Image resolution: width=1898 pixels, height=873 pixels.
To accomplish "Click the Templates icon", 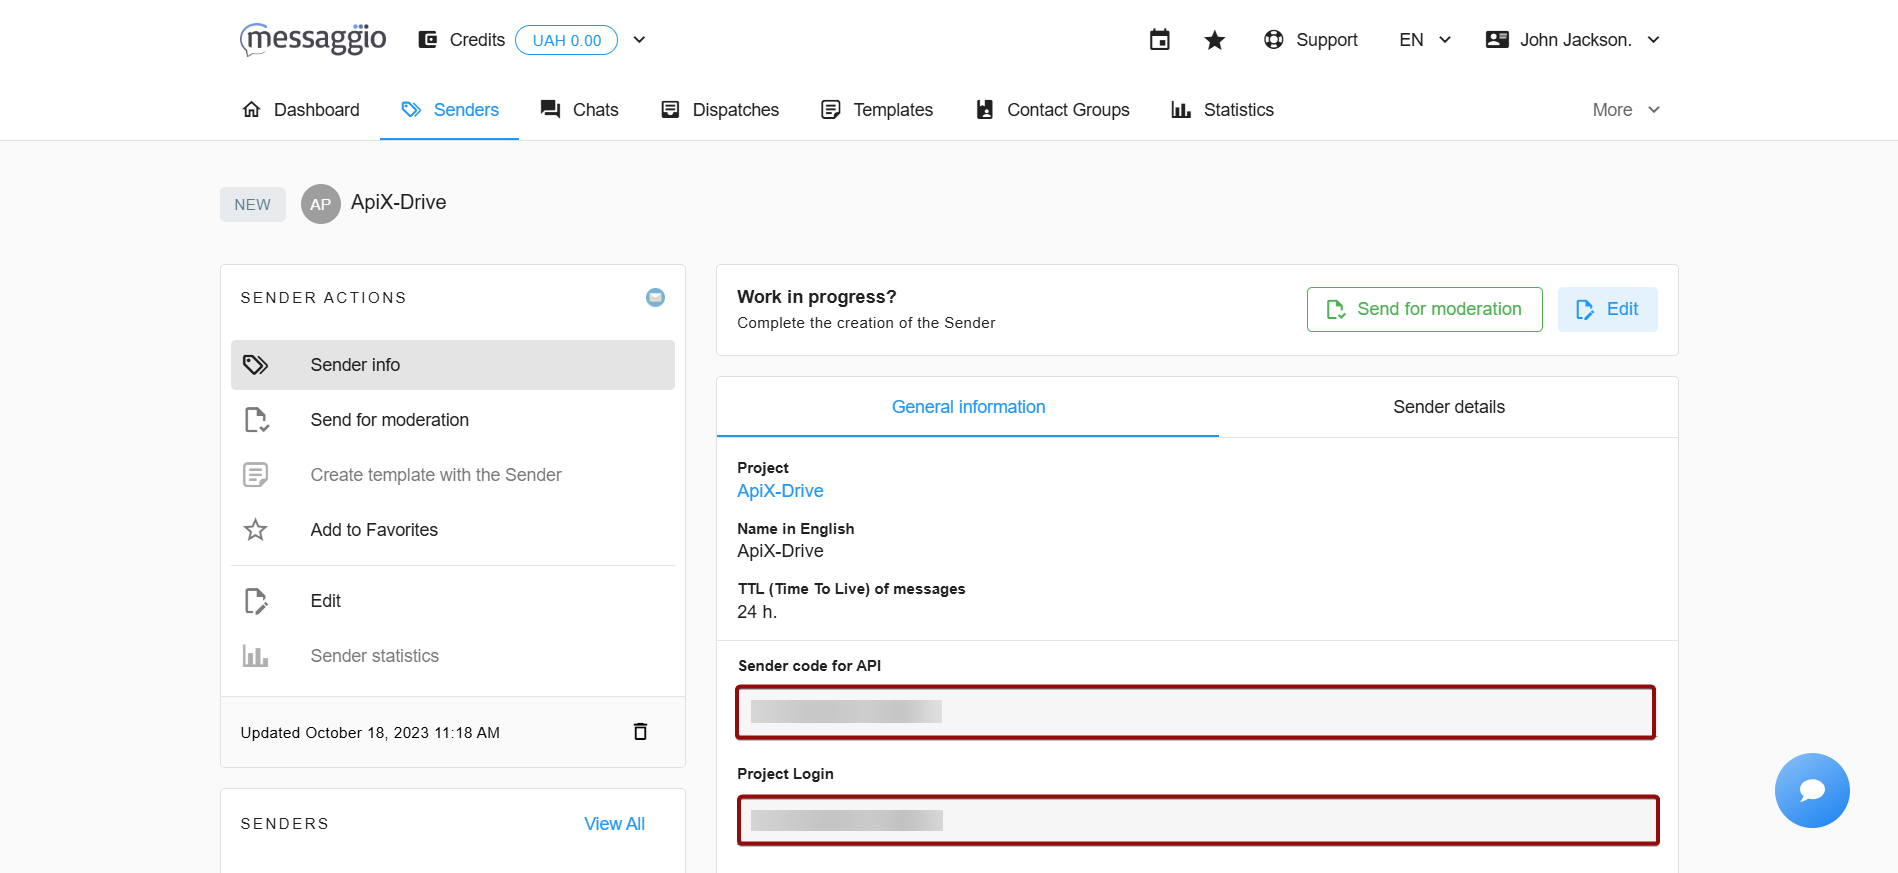I will [x=831, y=109].
